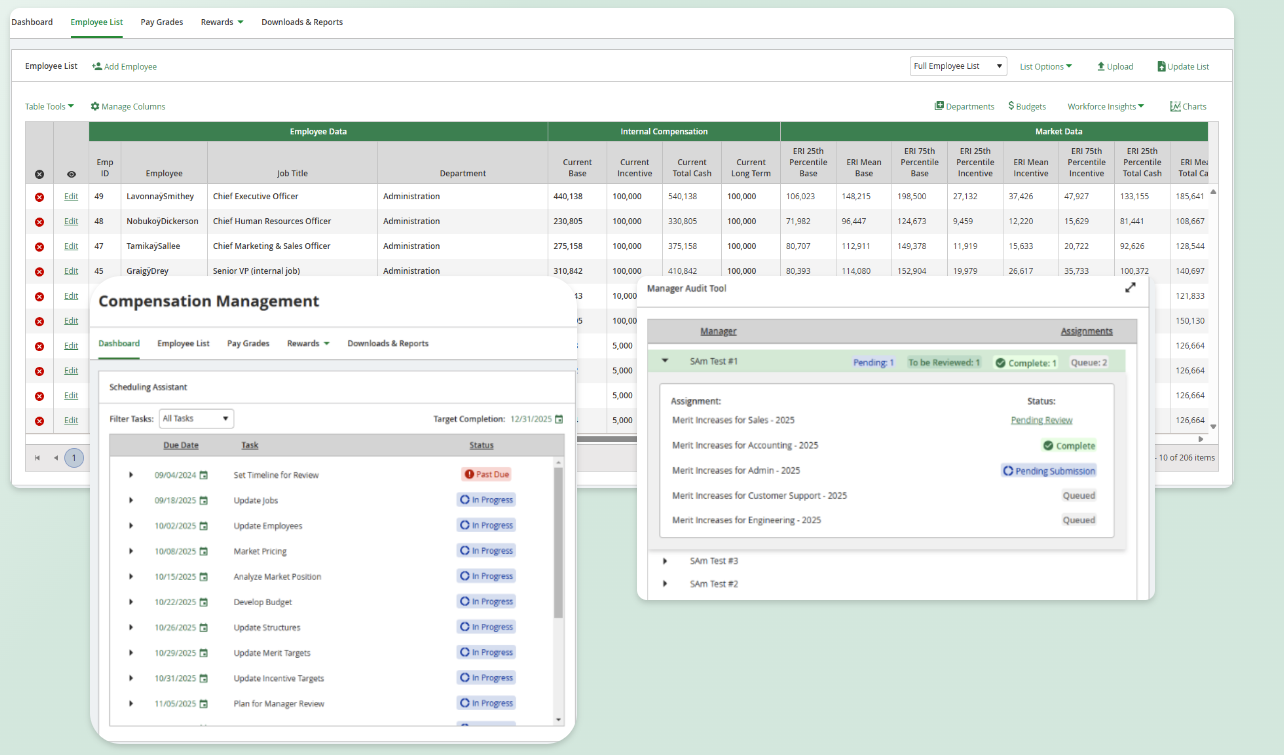Click the Pending Submission status for Admin
The width and height of the screenshot is (1284, 755).
tap(1049, 470)
